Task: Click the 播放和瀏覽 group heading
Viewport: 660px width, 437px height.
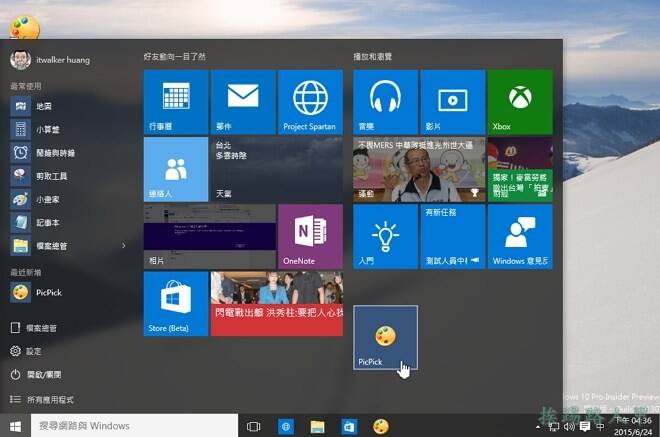Action: point(373,56)
